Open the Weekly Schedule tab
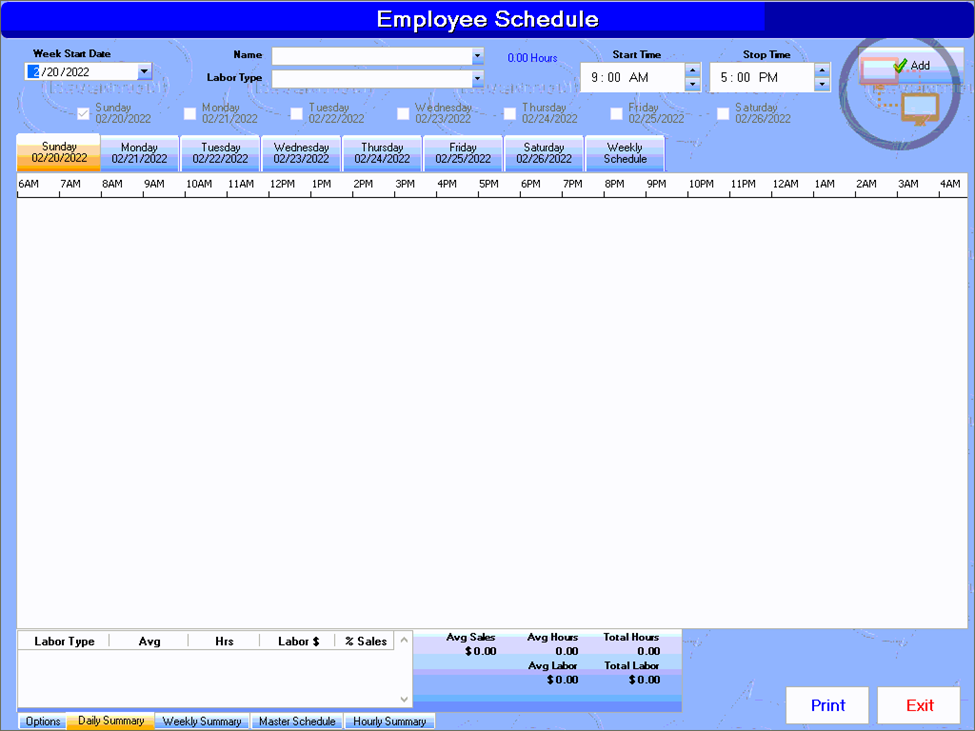This screenshot has height=731, width=975. [625, 153]
